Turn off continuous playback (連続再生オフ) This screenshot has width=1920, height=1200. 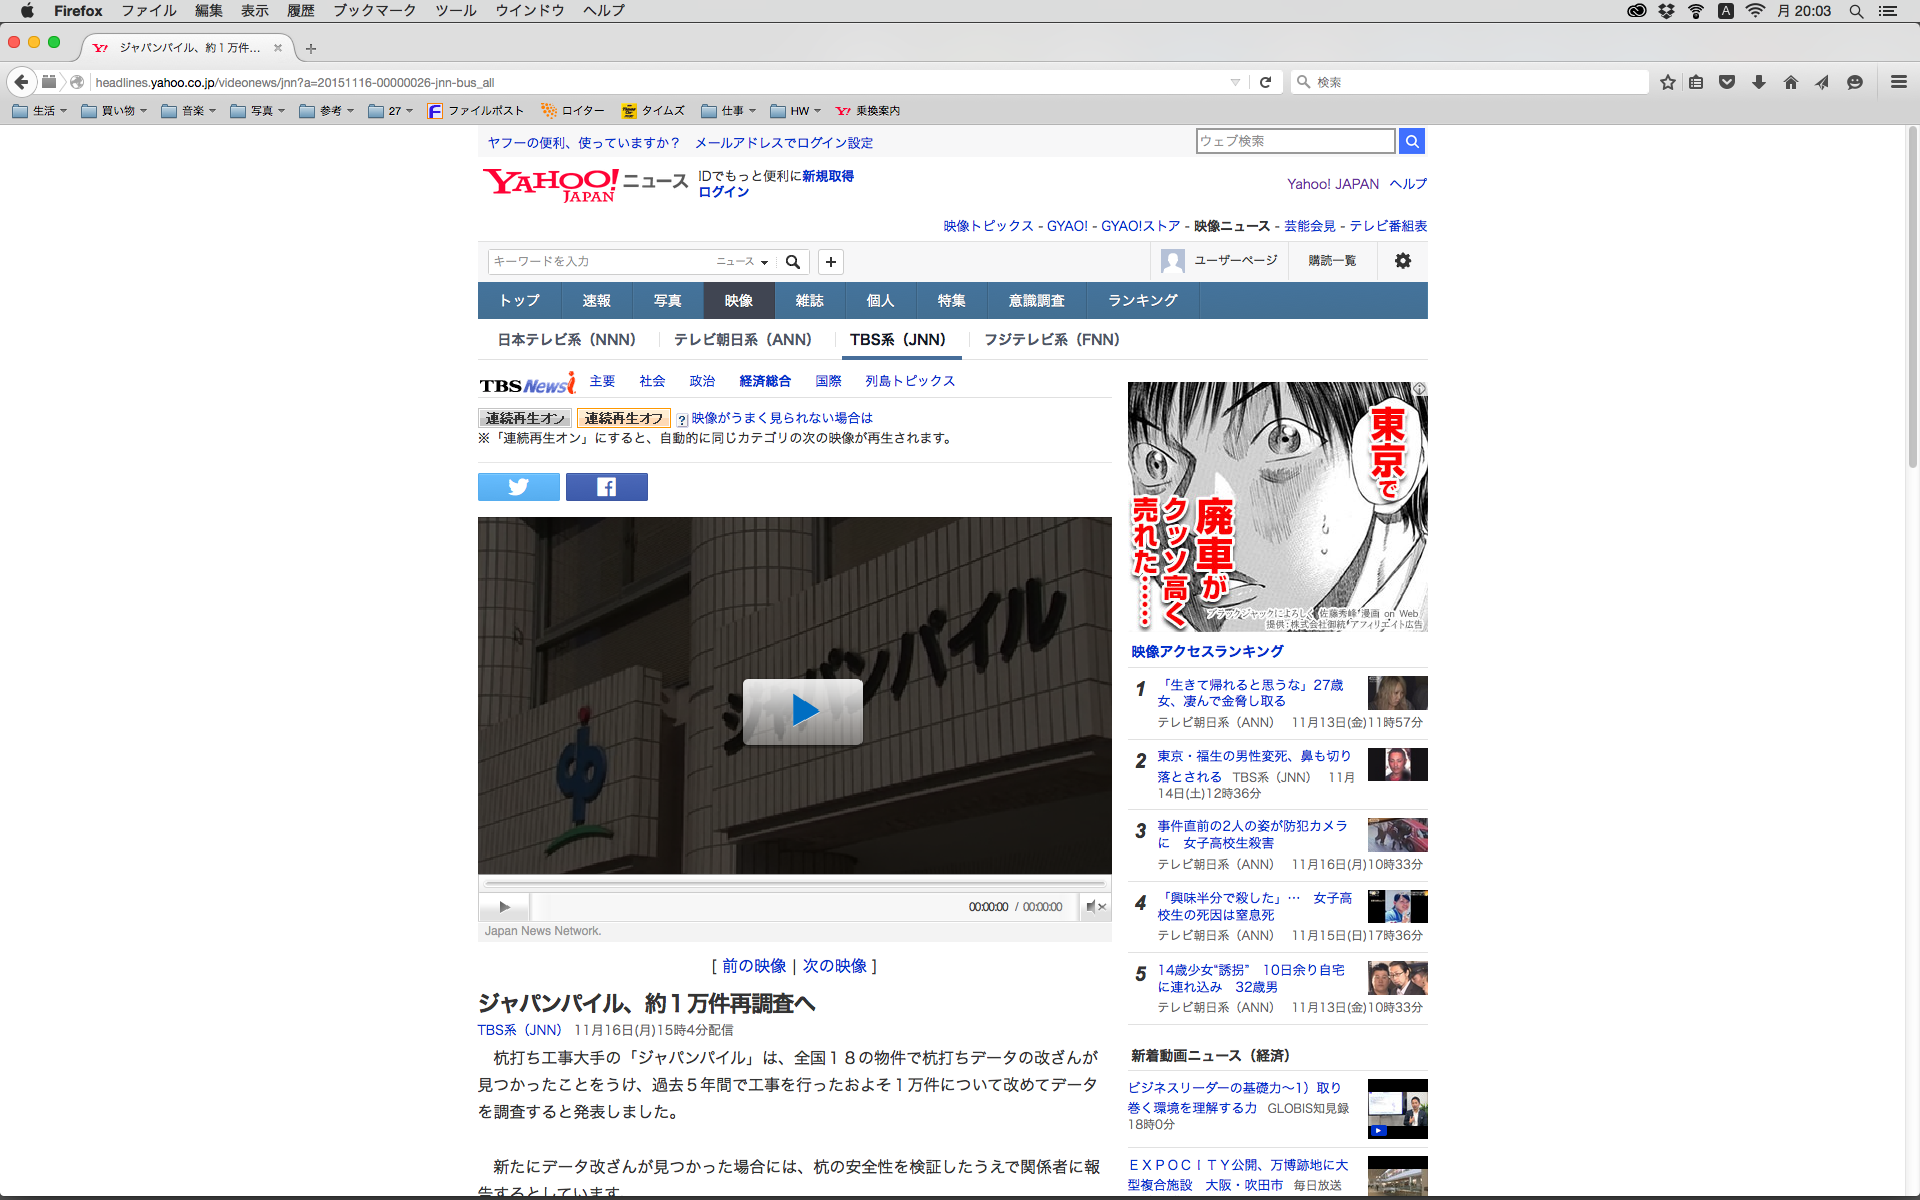coord(623,418)
